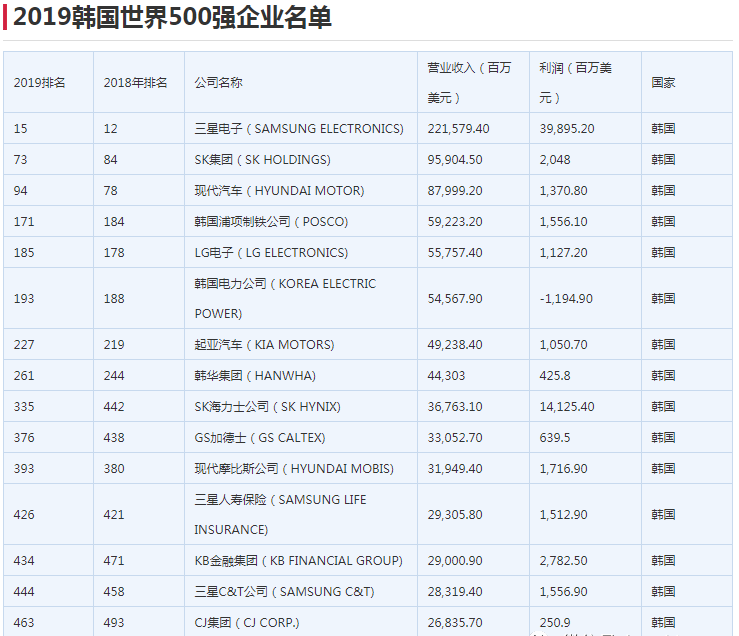
Task: Click 韩国 in the Samsung Electronics row
Action: [663, 129]
